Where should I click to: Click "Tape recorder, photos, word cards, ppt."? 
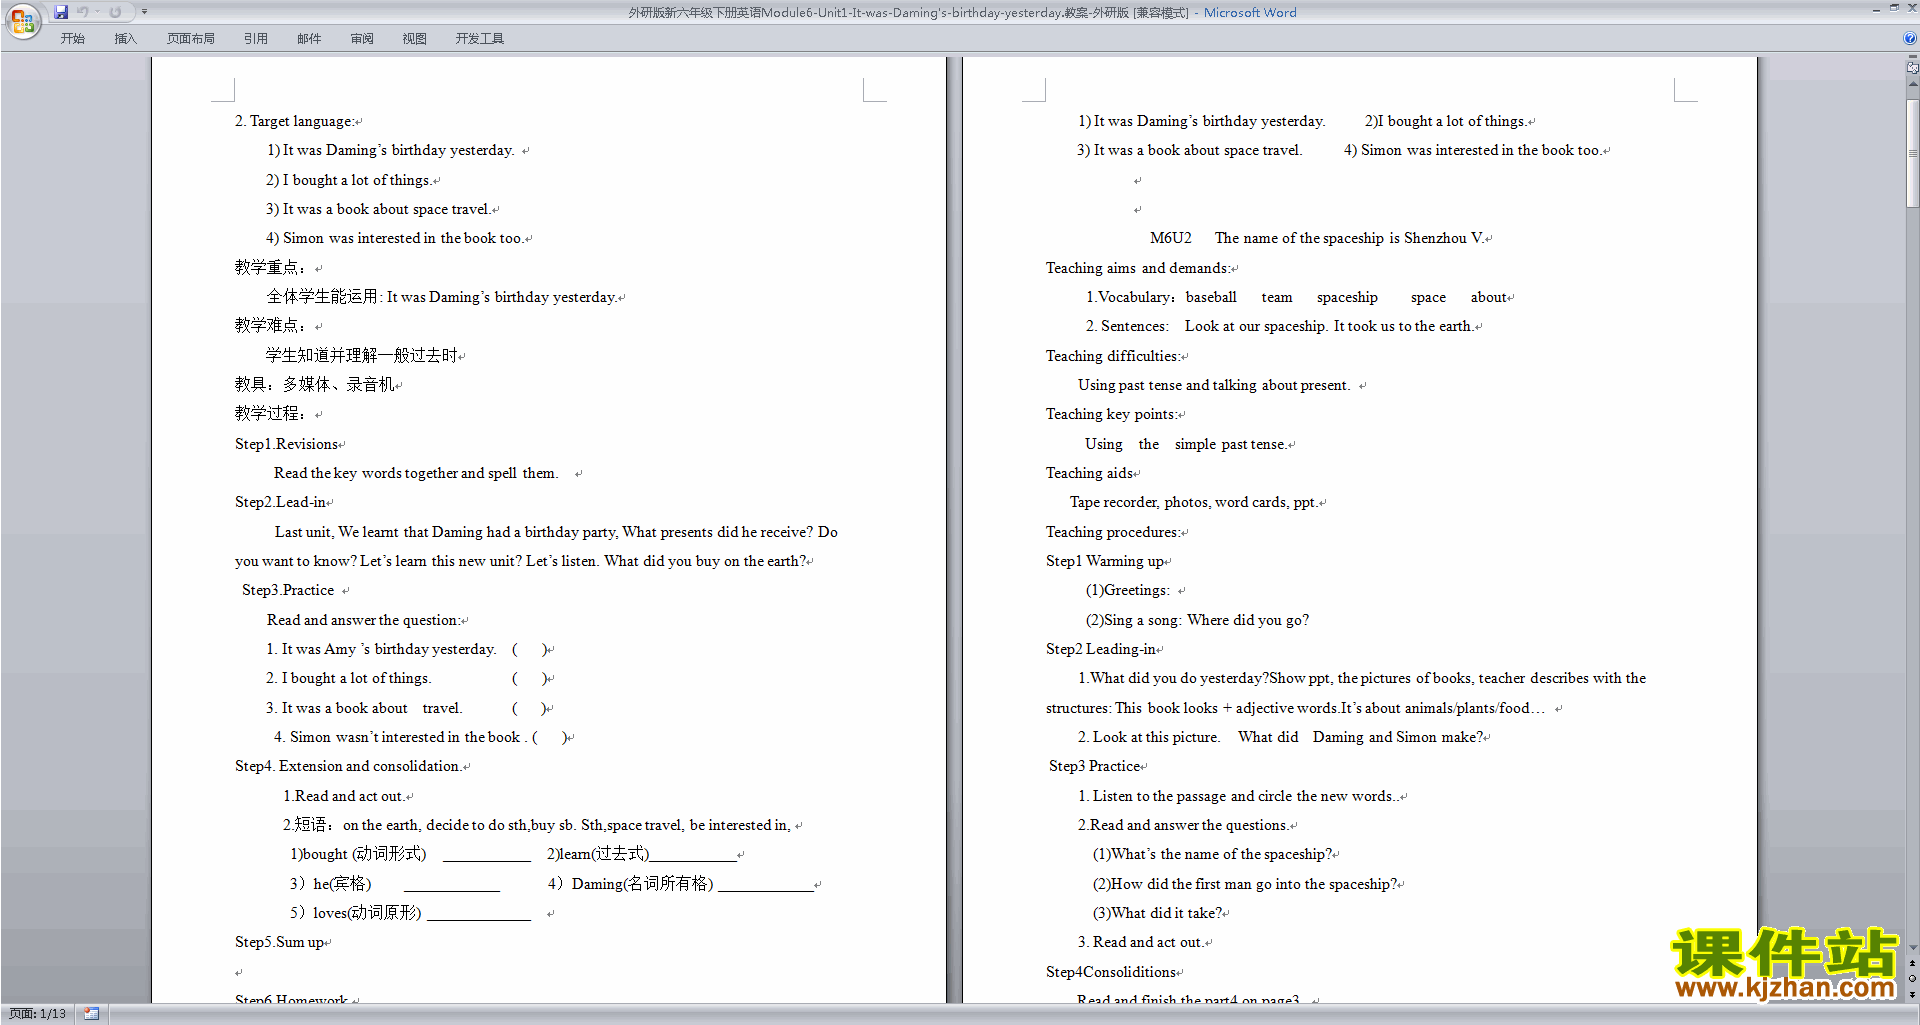pos(1193,502)
